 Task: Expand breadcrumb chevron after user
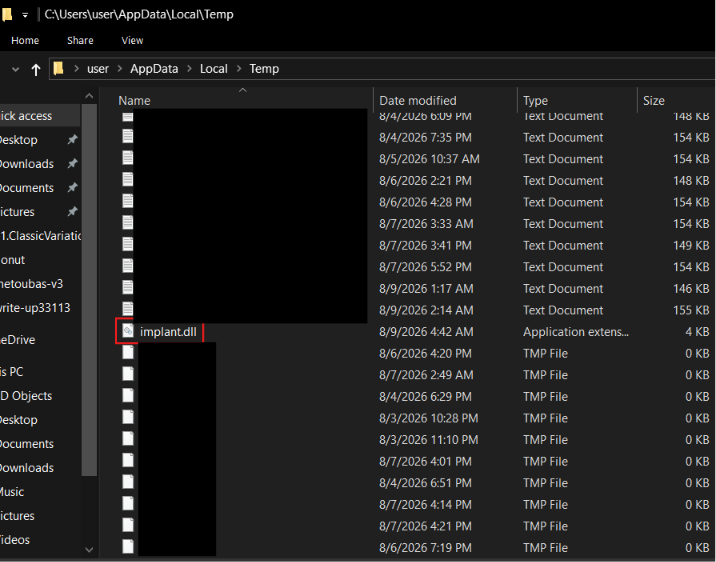tap(120, 69)
